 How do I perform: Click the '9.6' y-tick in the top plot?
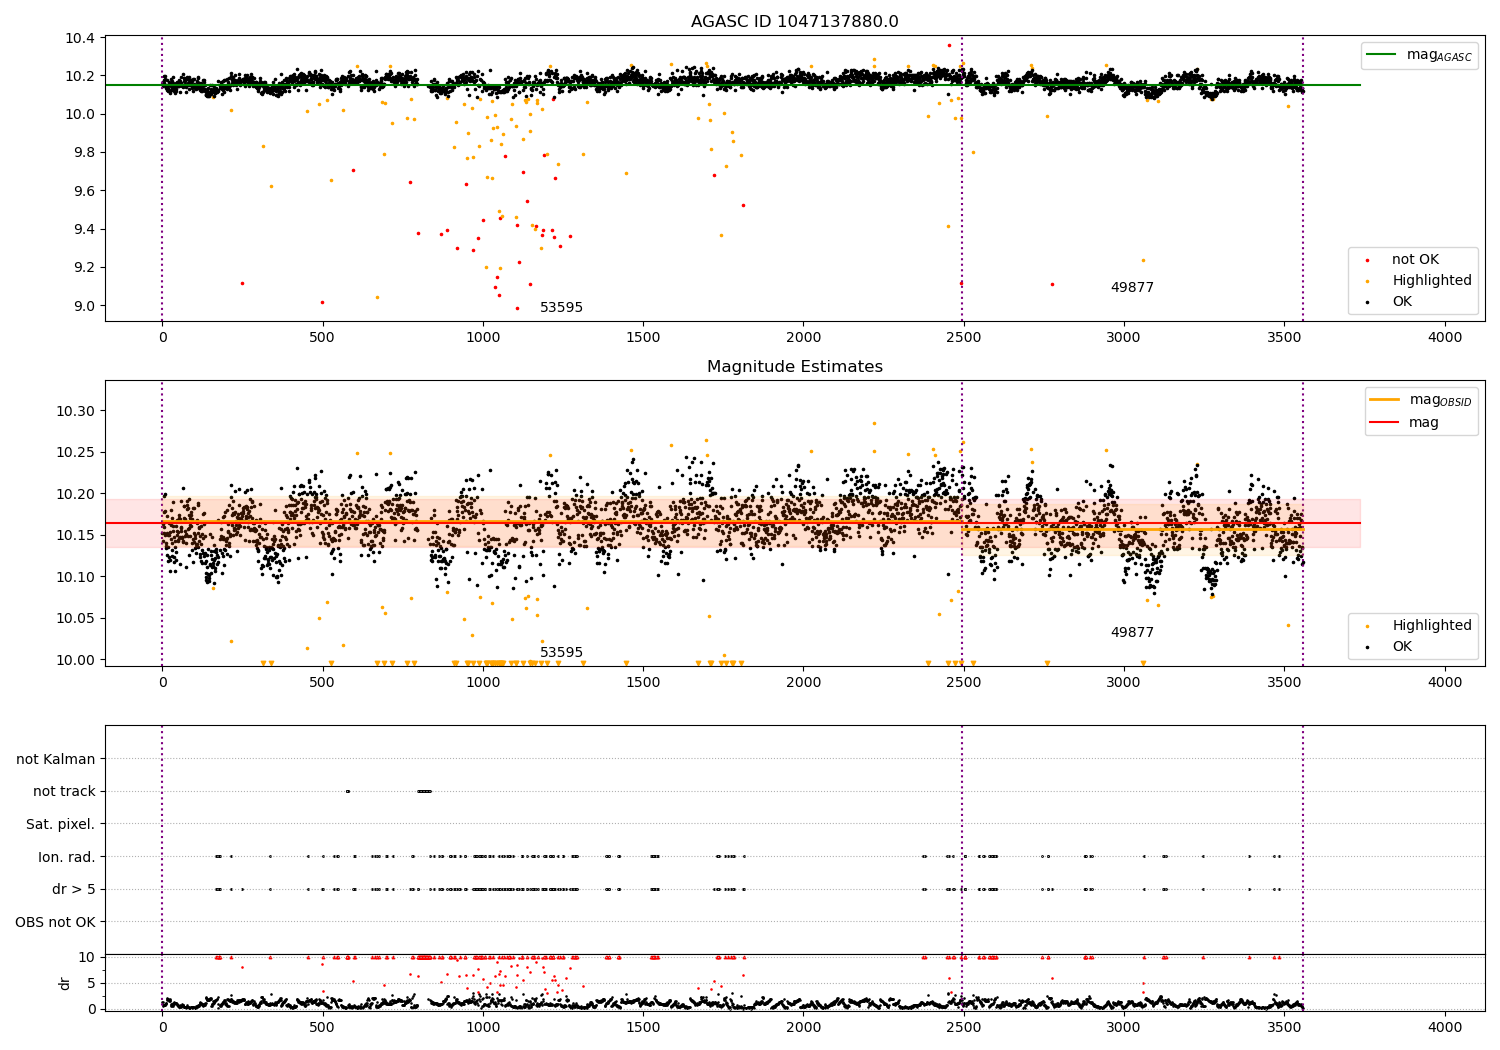coord(84,191)
